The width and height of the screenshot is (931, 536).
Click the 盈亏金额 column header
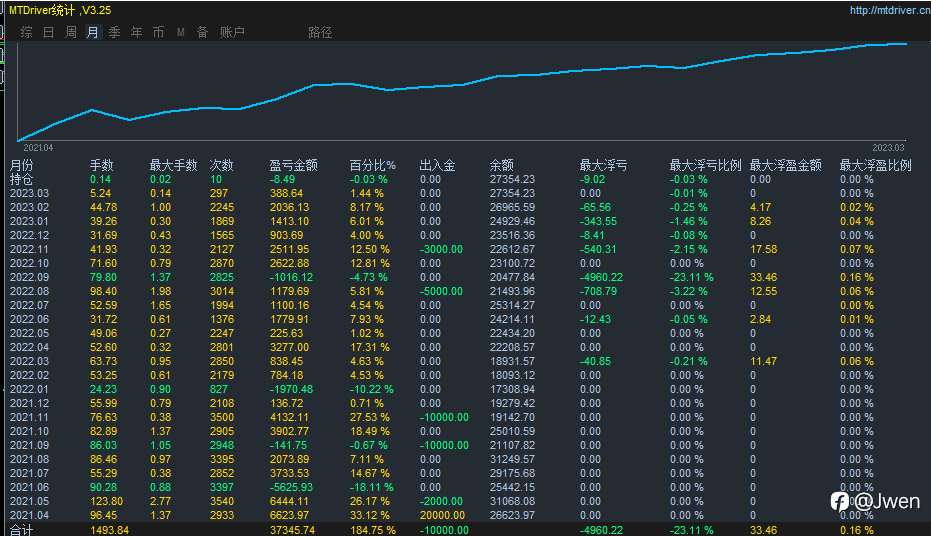coord(293,165)
